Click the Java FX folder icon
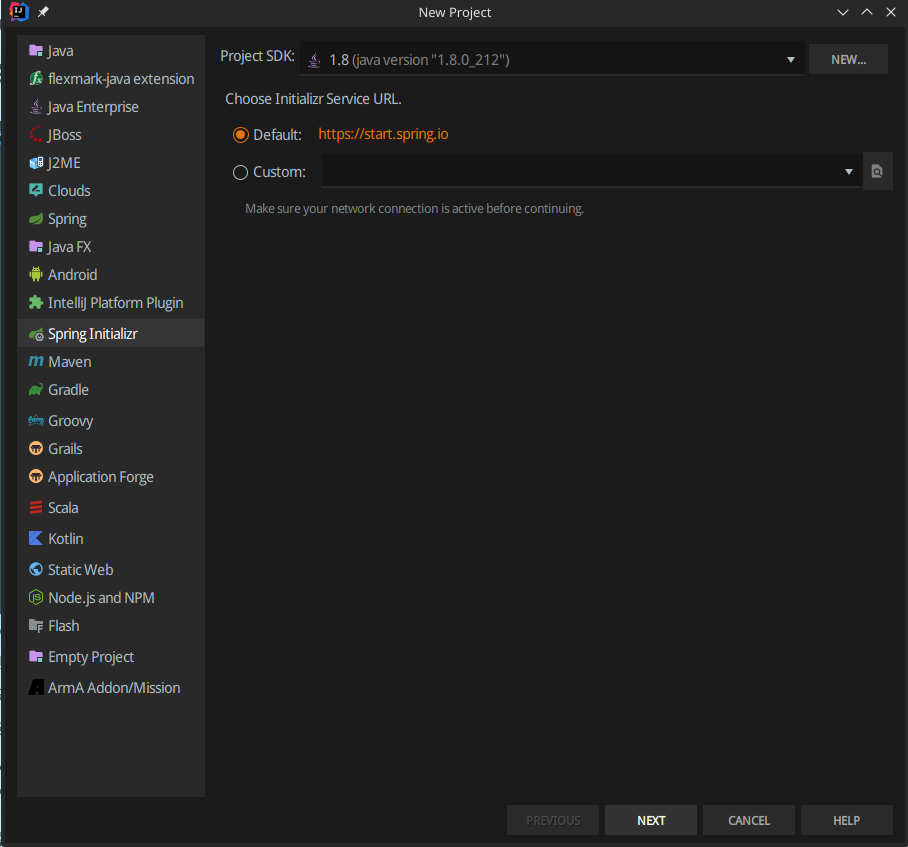 [x=36, y=247]
